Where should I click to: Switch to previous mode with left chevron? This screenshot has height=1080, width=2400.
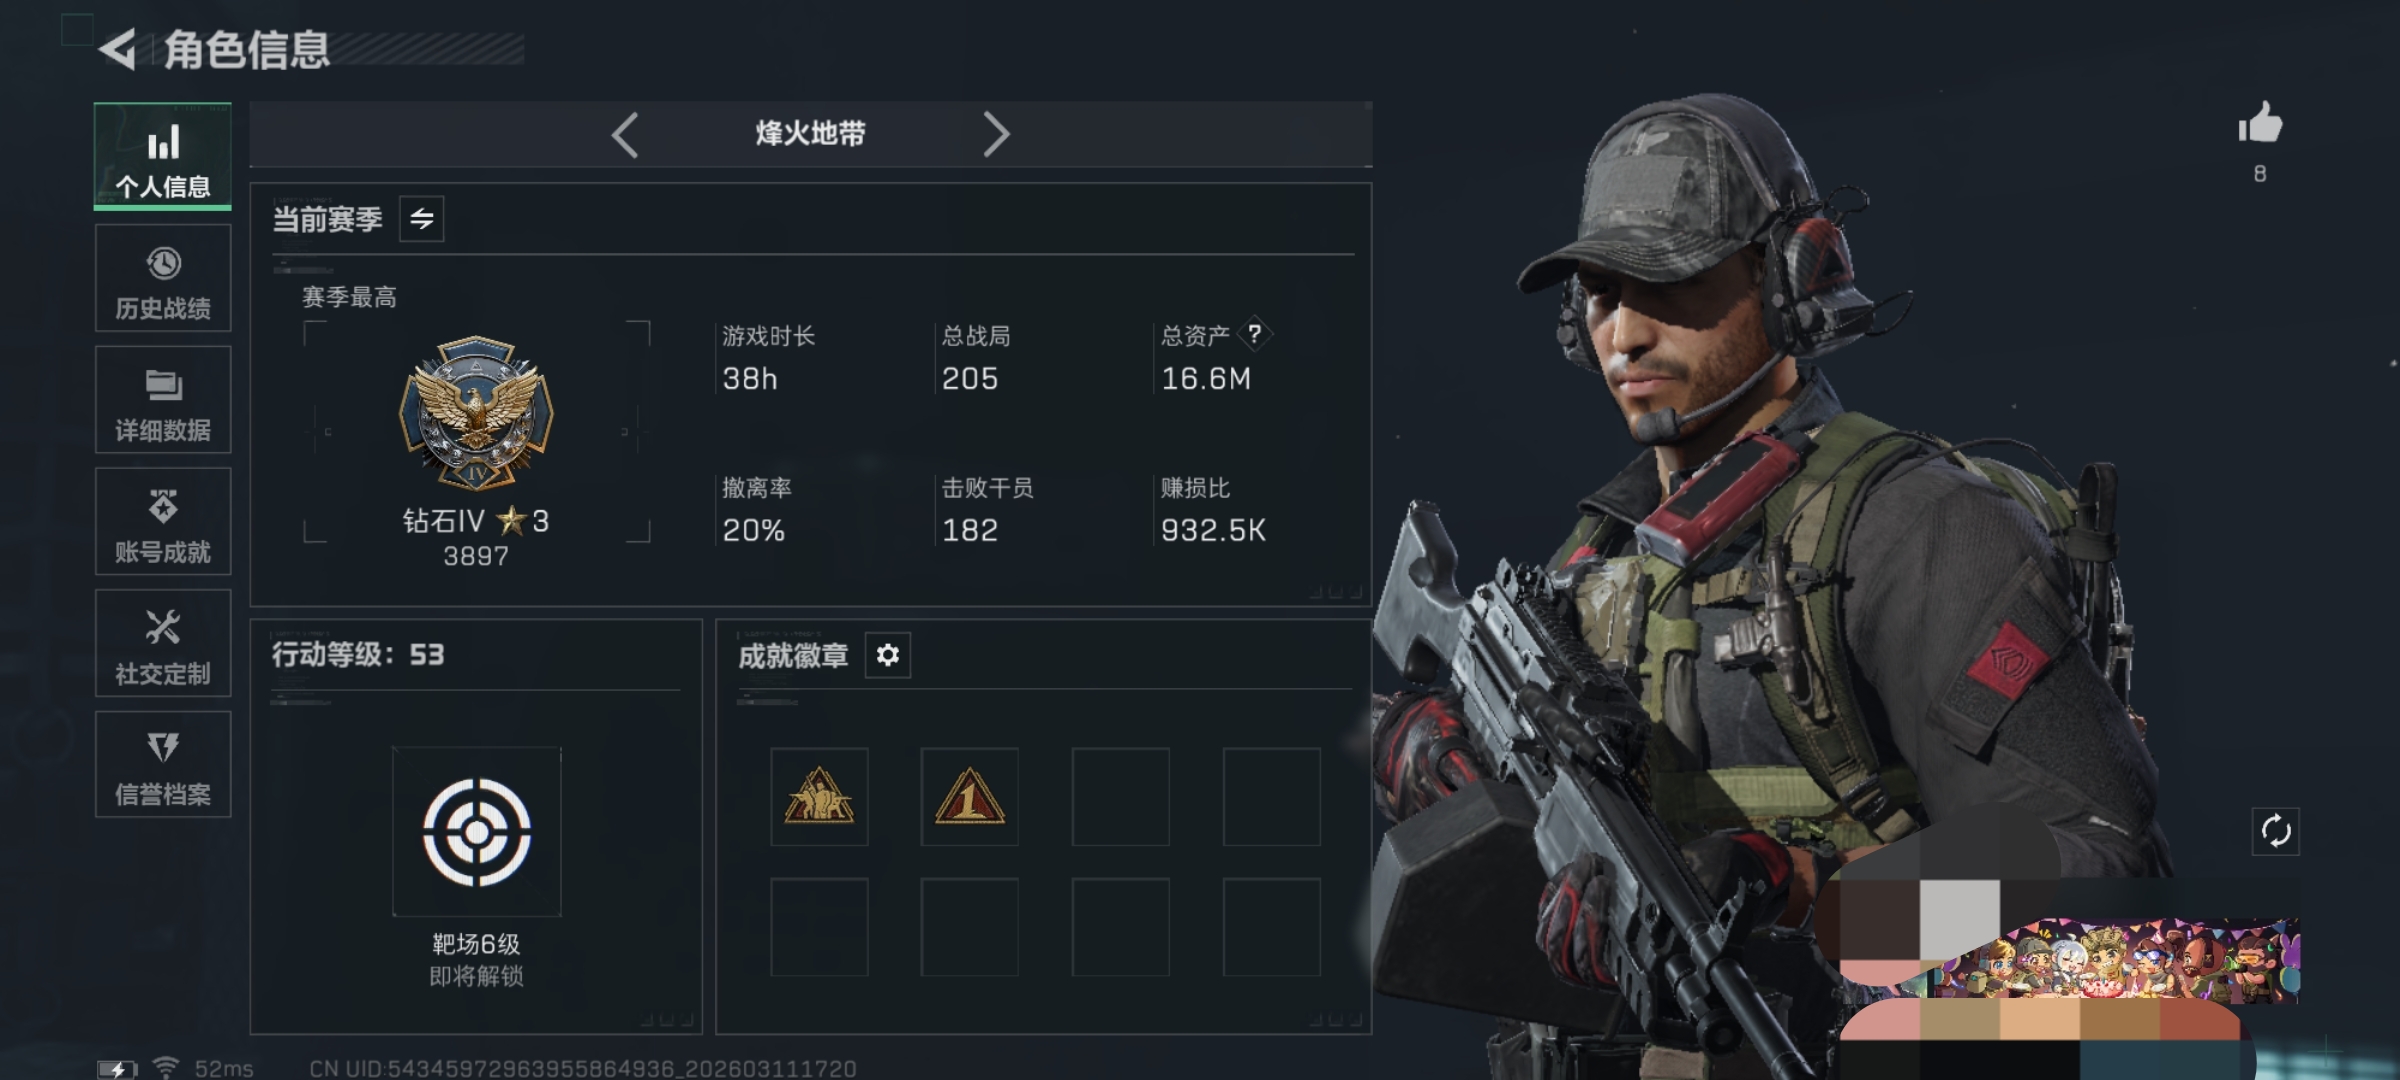[625, 134]
